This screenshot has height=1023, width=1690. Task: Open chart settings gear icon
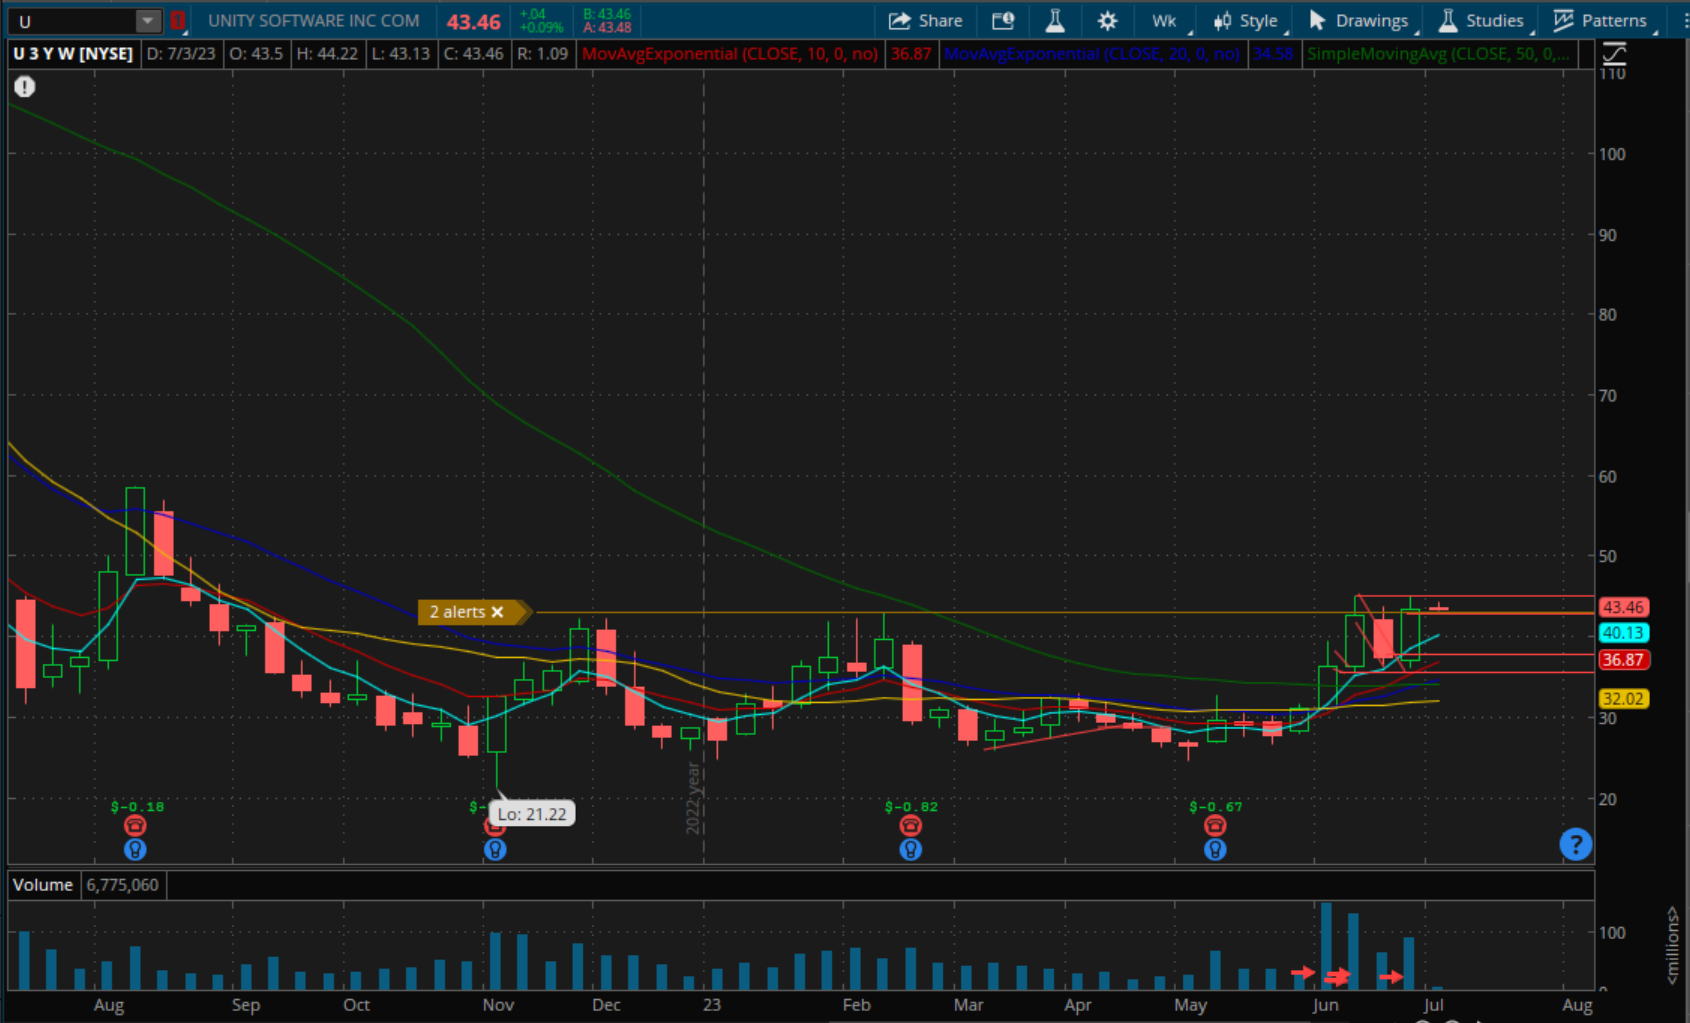1107,20
